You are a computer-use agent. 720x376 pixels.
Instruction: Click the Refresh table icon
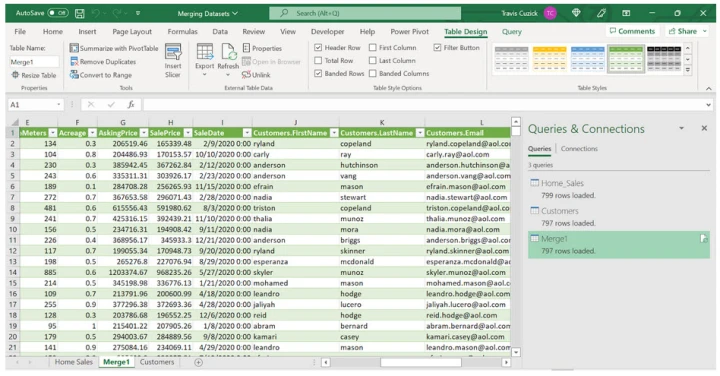tap(228, 52)
